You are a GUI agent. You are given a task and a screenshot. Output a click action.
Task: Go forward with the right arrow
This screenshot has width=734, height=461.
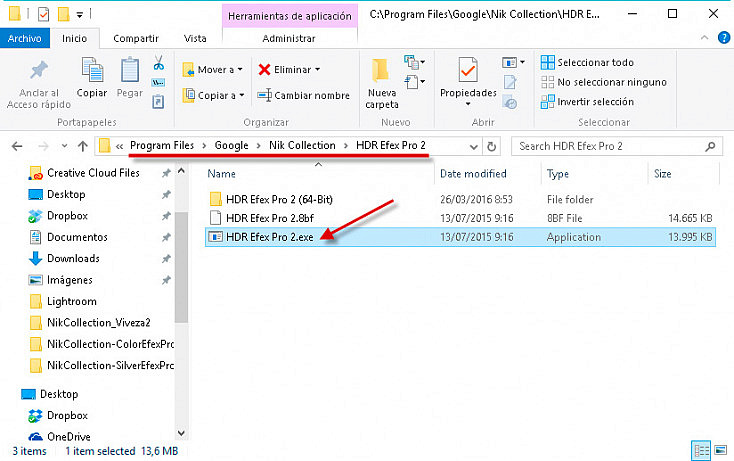[43, 146]
